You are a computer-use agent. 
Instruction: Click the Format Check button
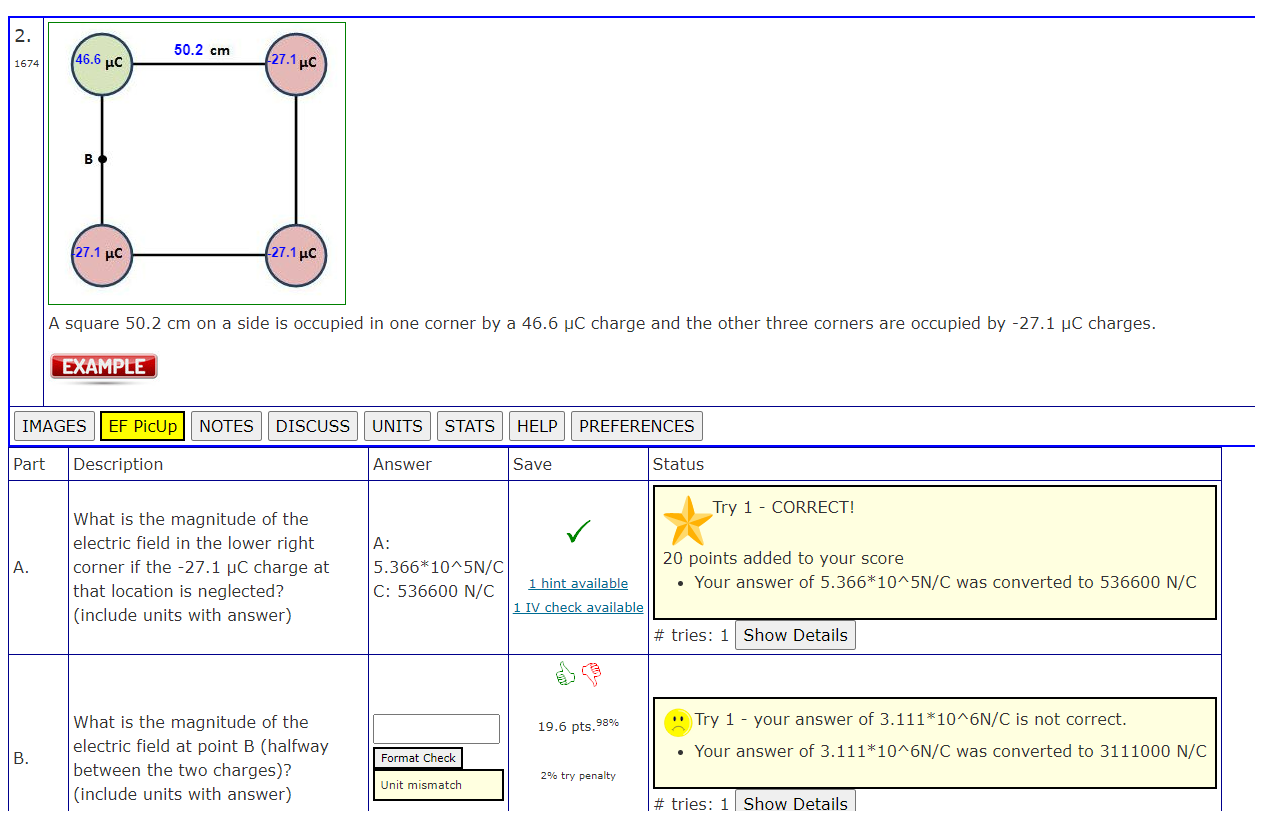click(x=417, y=758)
